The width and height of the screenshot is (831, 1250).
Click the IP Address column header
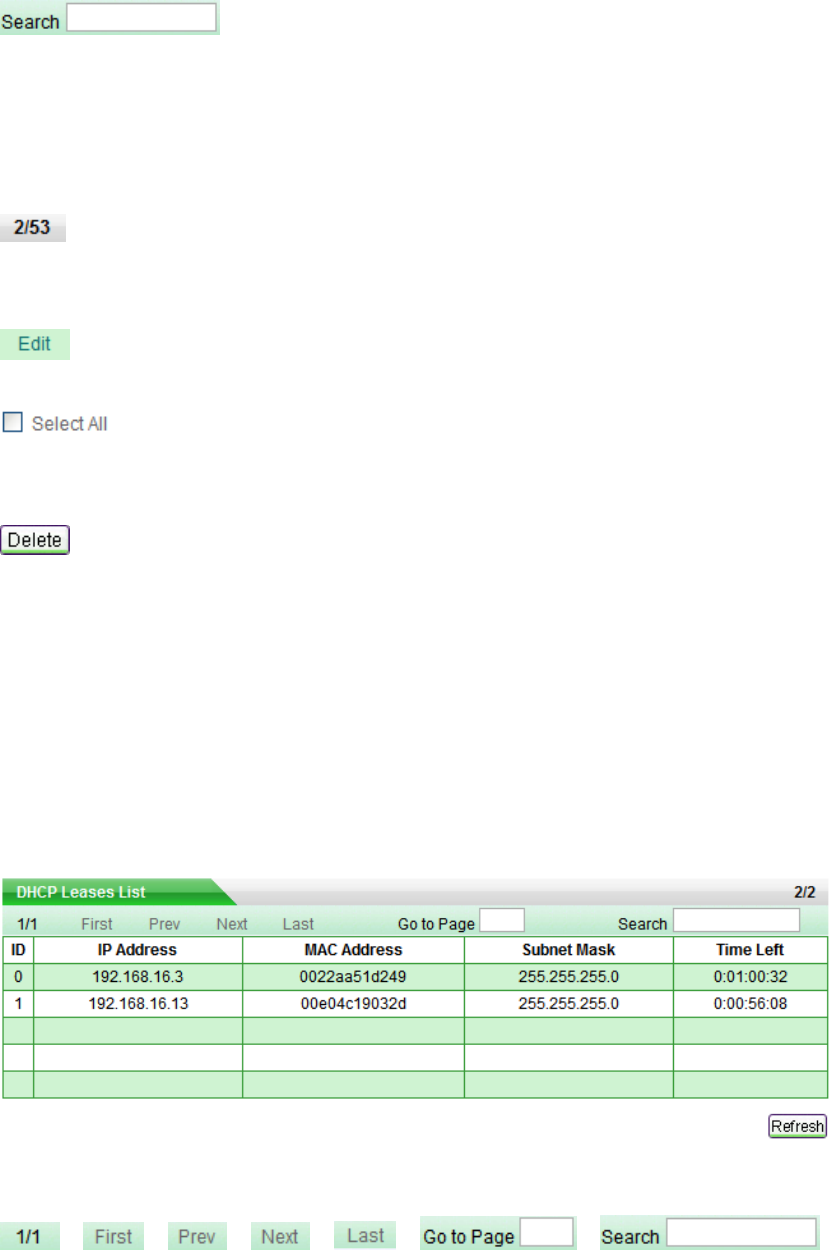pos(138,950)
